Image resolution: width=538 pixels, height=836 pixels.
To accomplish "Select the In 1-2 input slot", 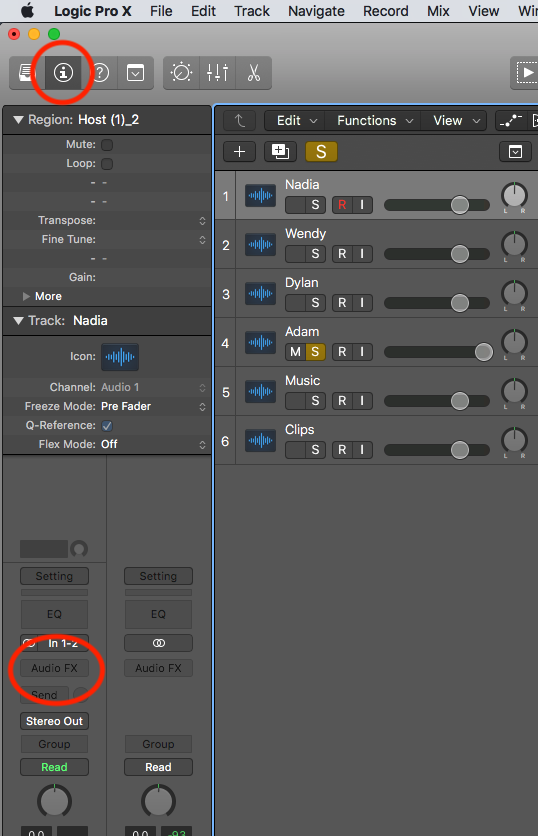I will (63, 643).
